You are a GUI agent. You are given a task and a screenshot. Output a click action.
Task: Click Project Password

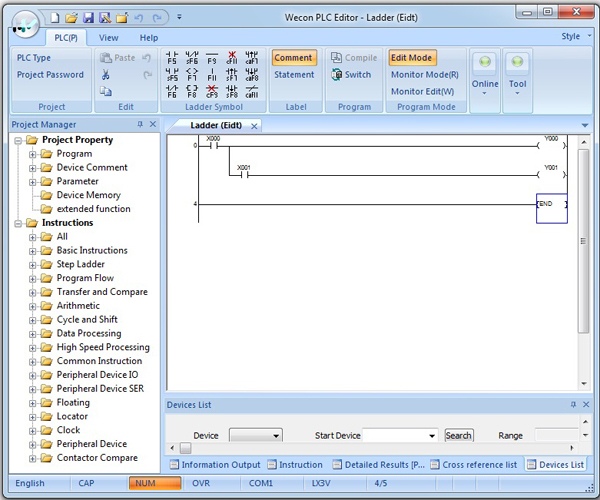click(x=50, y=75)
